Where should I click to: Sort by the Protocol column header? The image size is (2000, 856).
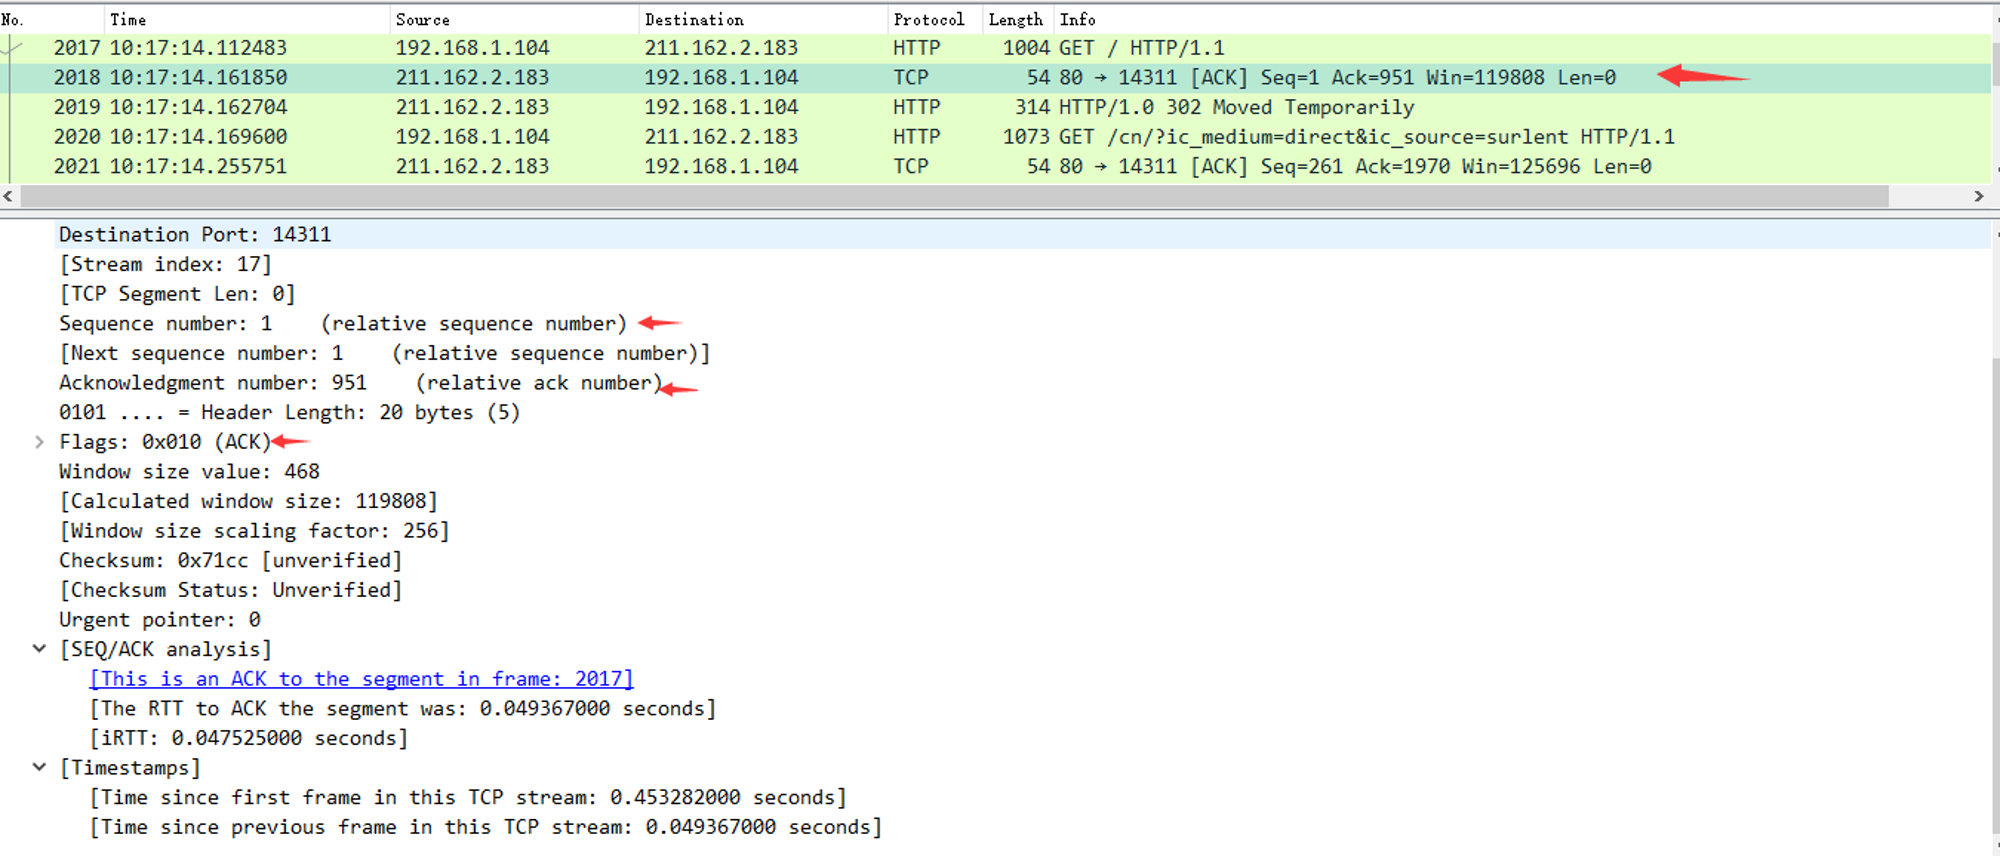click(x=935, y=19)
